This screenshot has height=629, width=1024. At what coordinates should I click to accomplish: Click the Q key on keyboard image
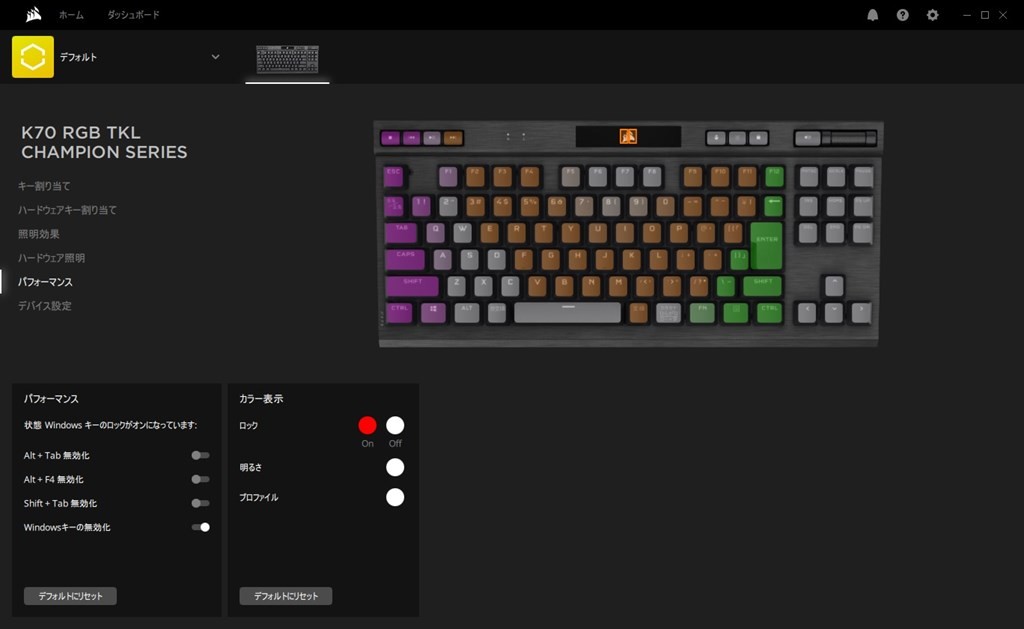point(436,232)
